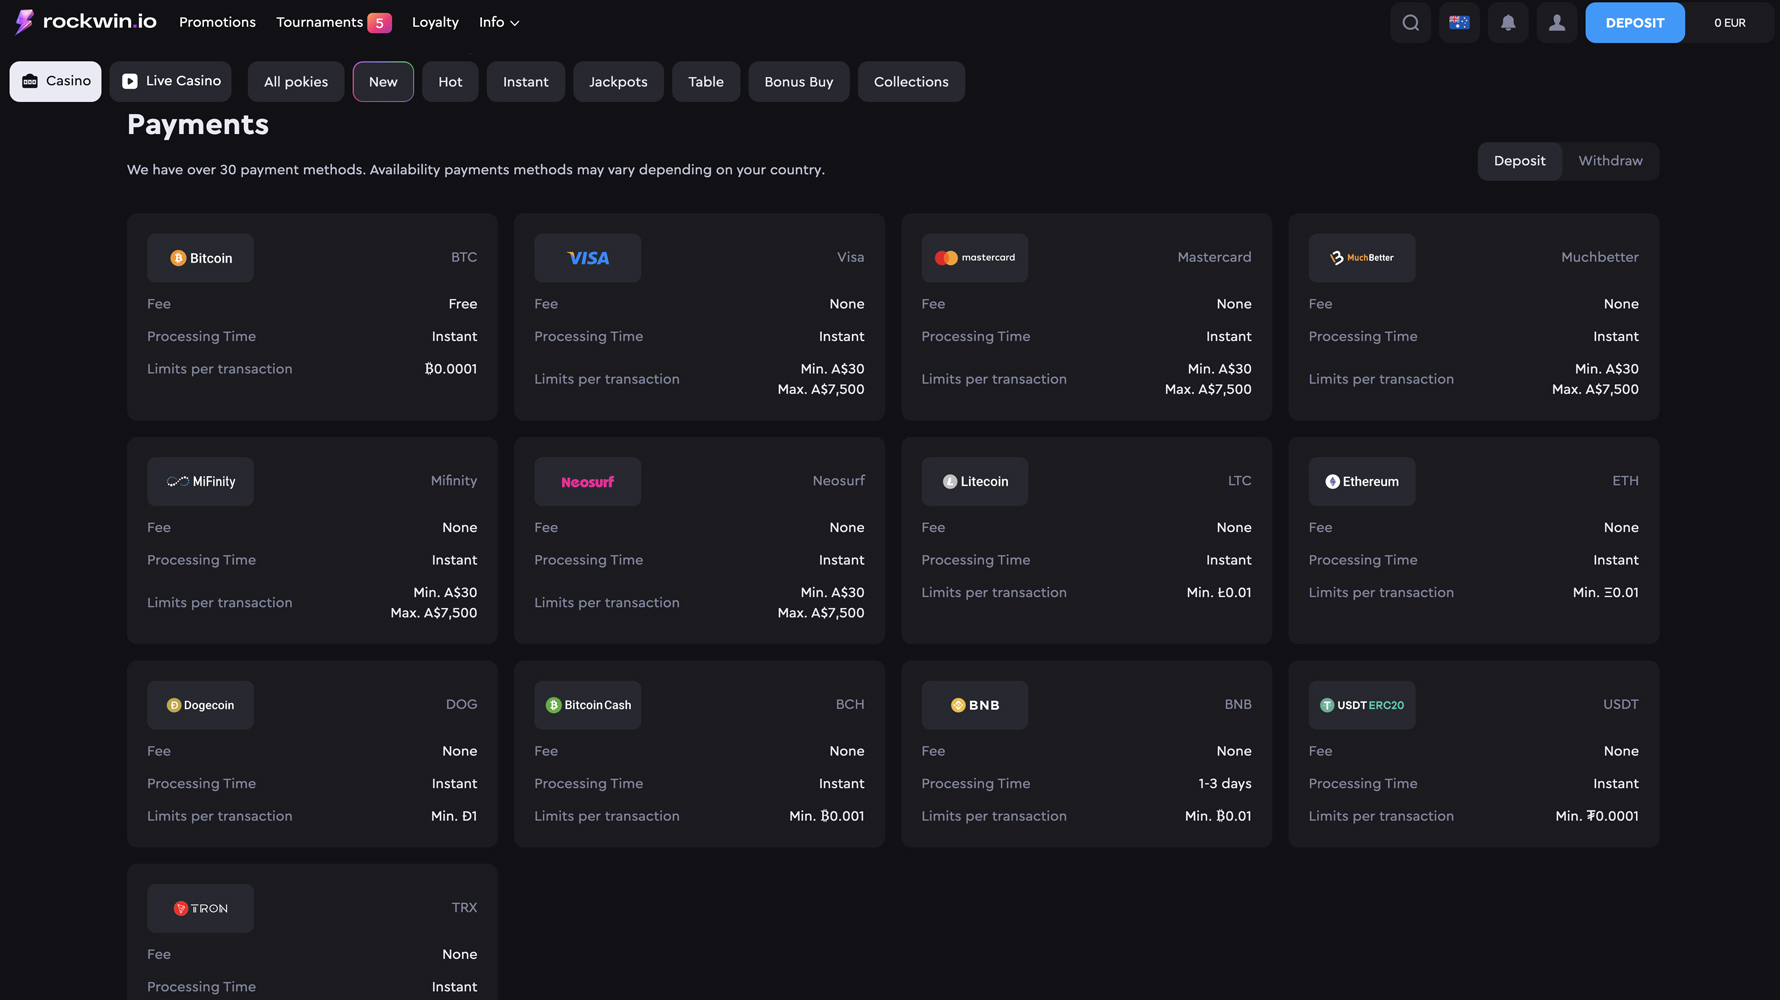Click the Ethereum logo badge
The height and width of the screenshot is (1000, 1780).
click(x=1361, y=481)
